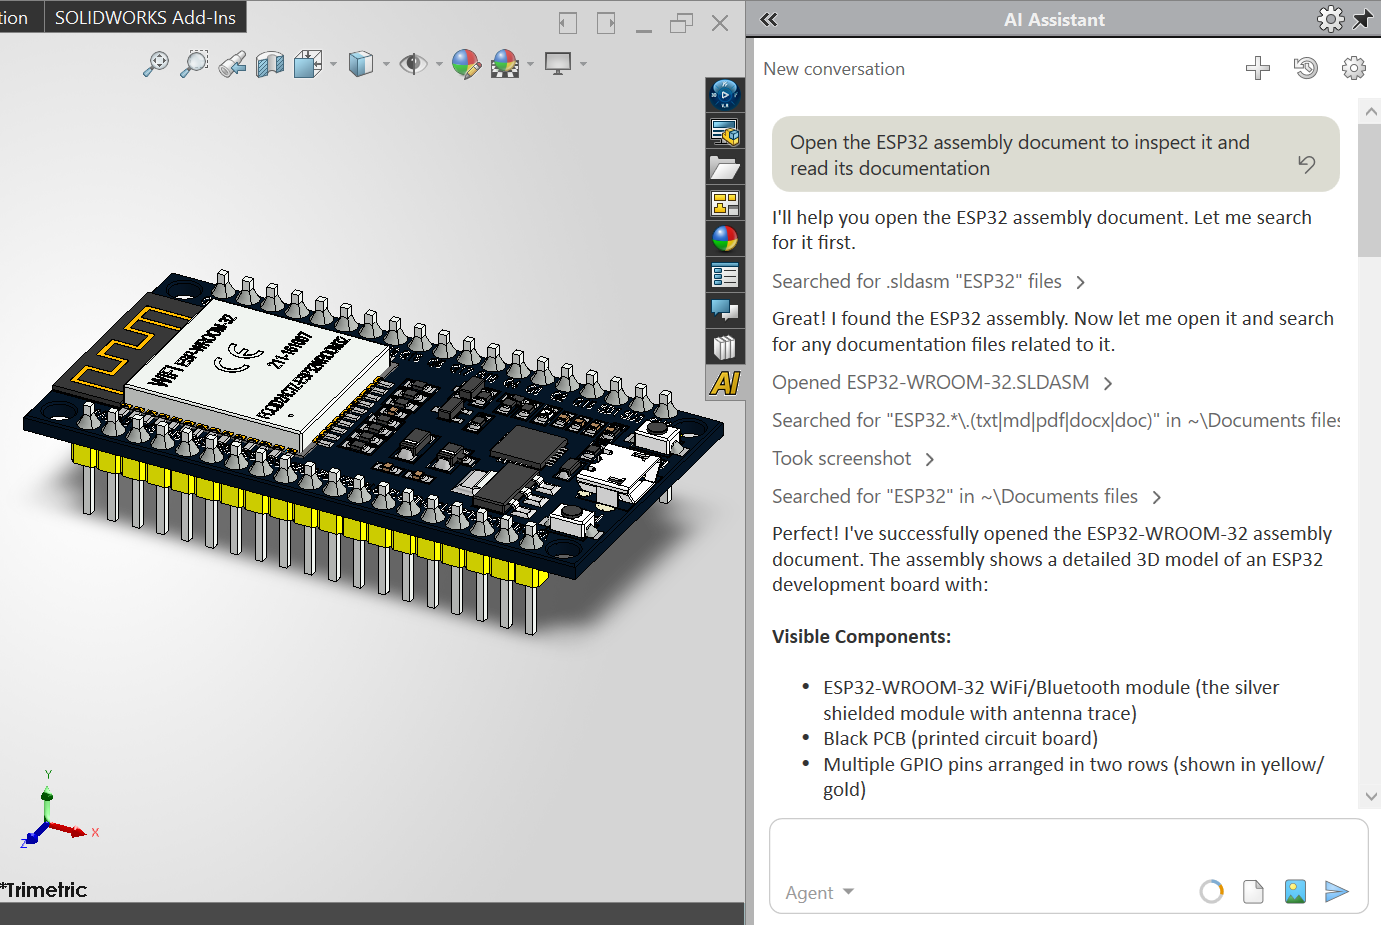Activate the Zoom to Area tool
This screenshot has height=925, width=1381.
194,63
